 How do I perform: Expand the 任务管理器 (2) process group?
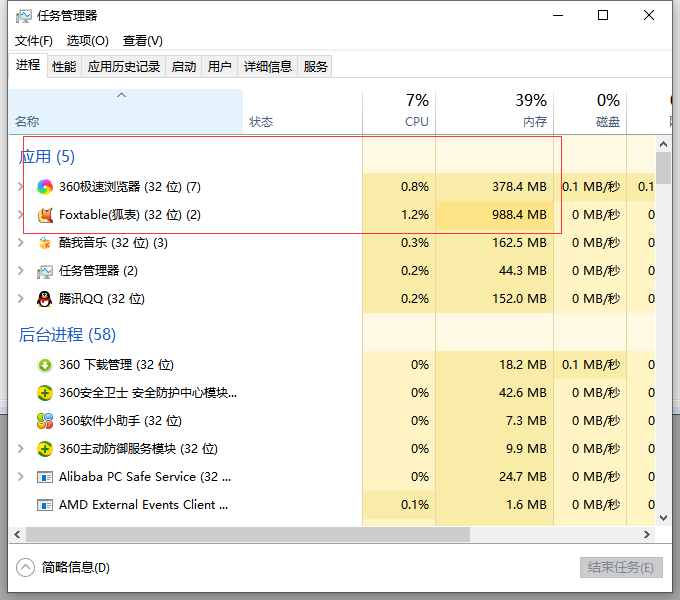20,271
